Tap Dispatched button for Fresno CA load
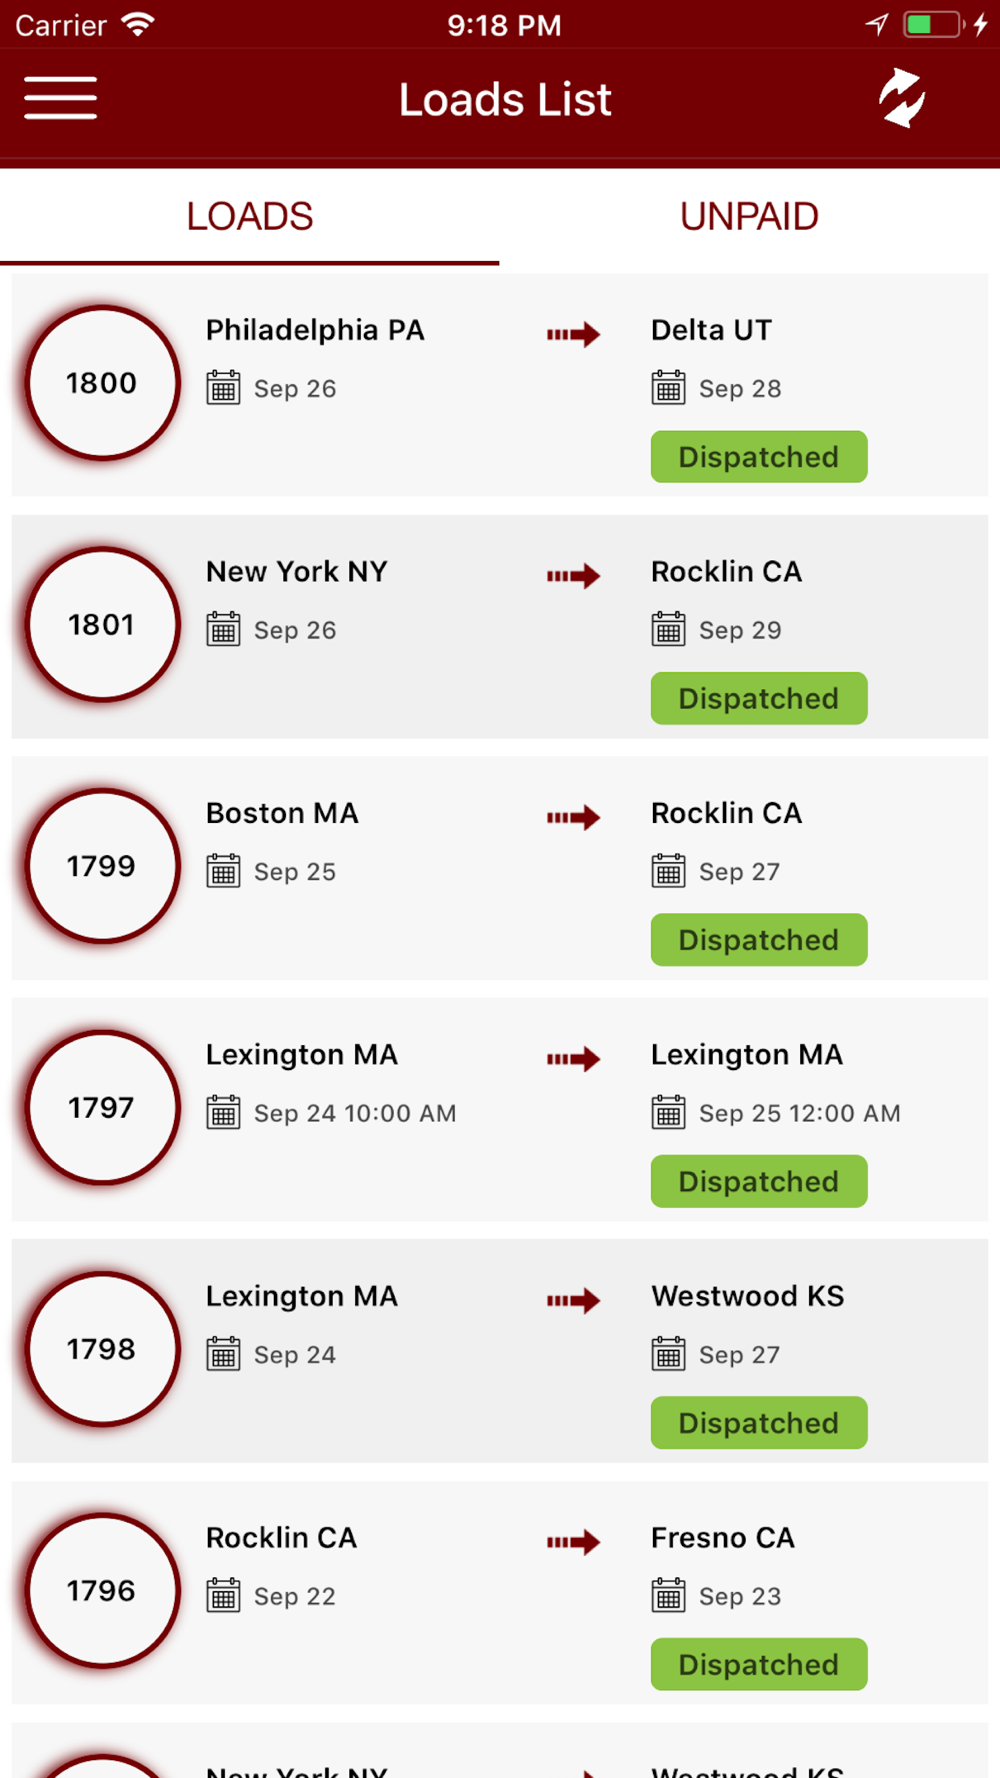Viewport: 1000px width, 1778px height. click(x=759, y=1664)
